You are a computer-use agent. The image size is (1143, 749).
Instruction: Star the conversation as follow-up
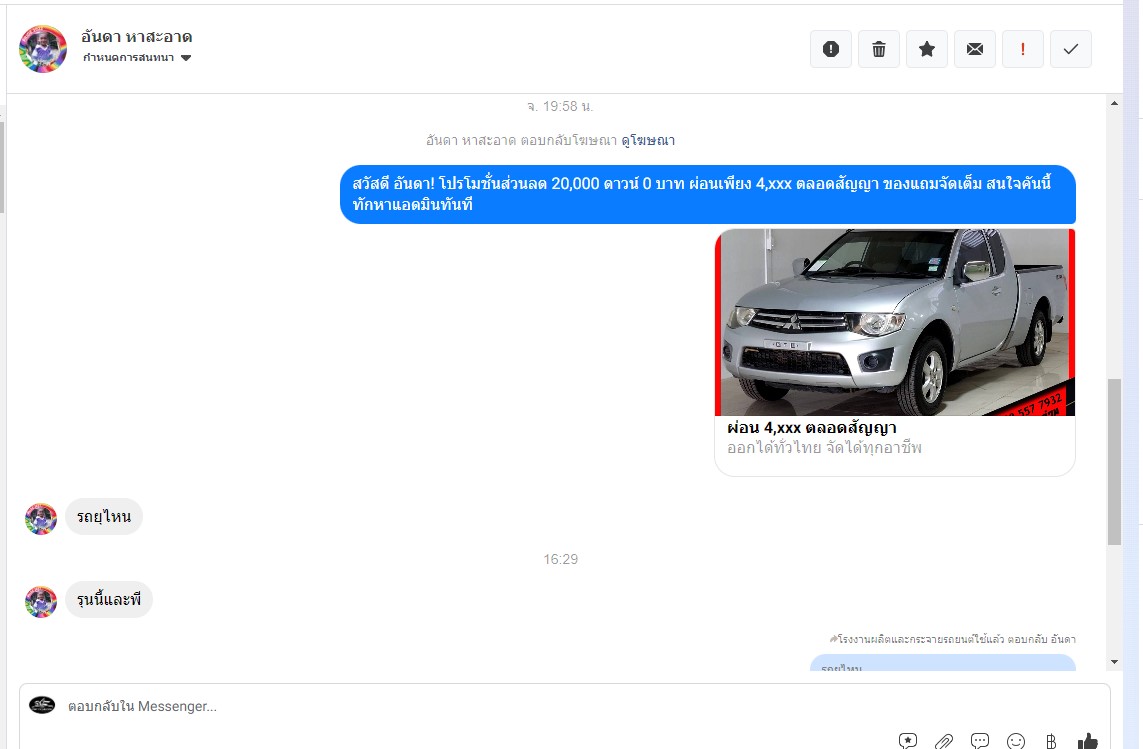click(x=927, y=49)
